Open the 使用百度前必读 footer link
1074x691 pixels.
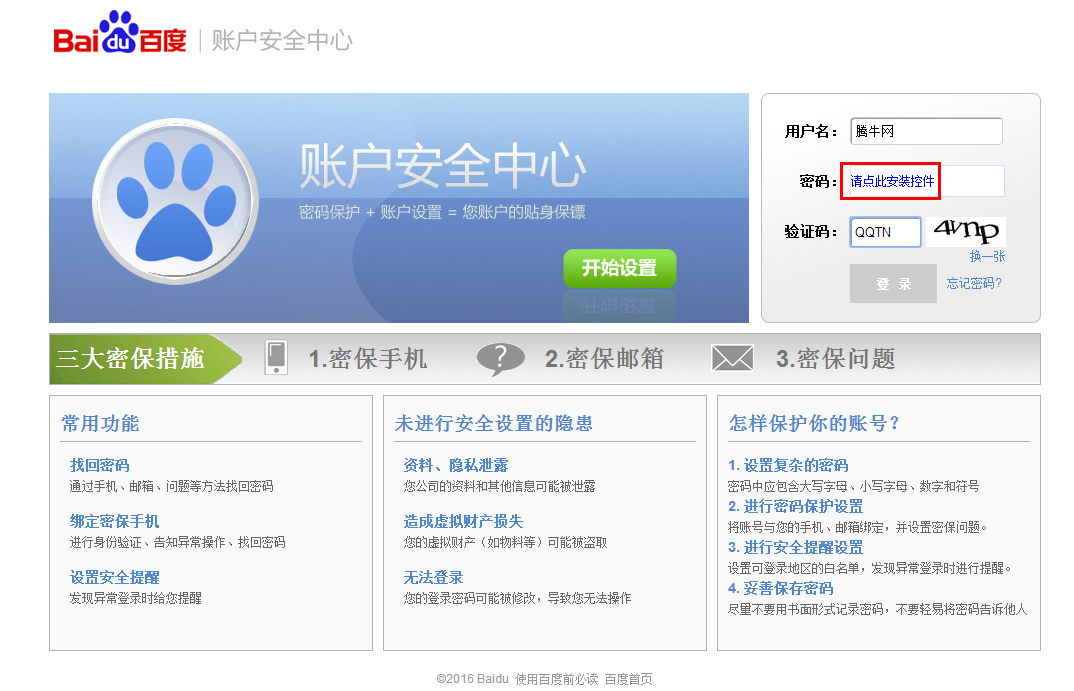[x=556, y=679]
